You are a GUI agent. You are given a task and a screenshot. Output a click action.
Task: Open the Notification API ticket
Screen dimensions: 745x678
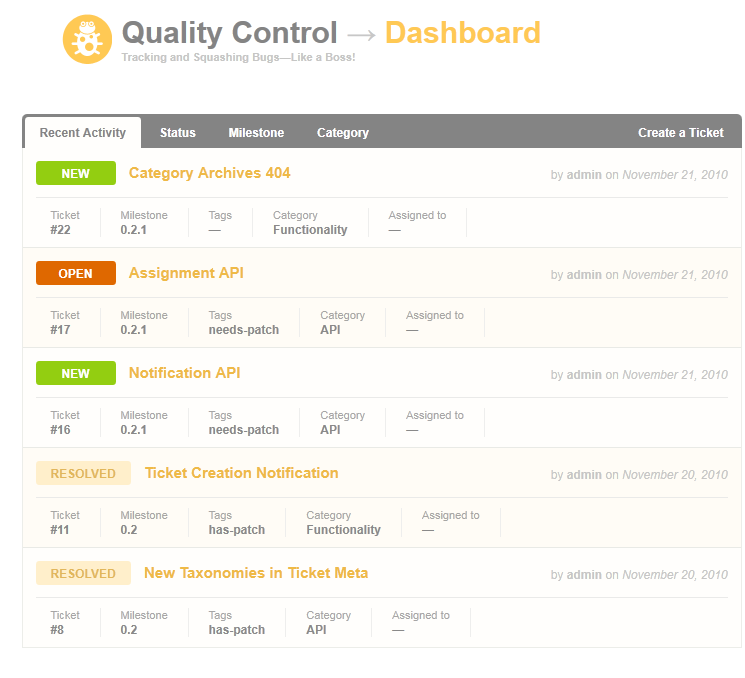pos(185,373)
